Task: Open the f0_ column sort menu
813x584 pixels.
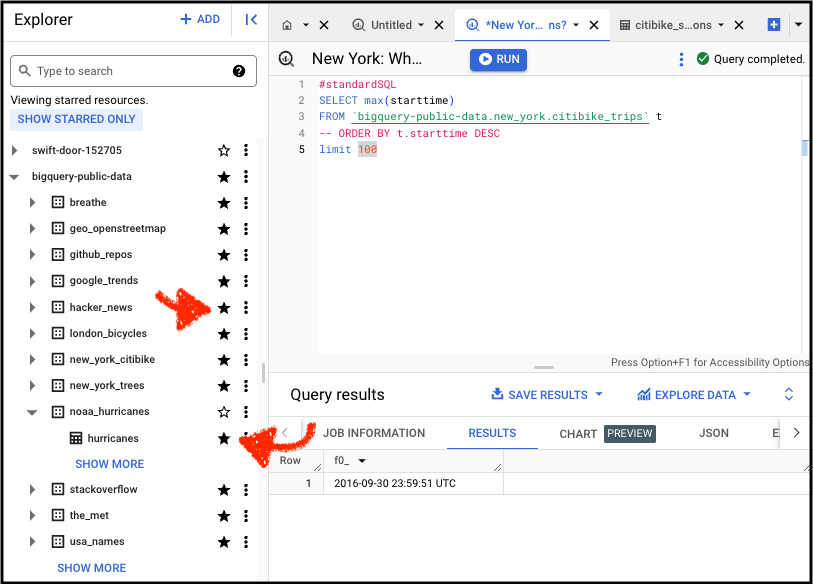Action: (x=362, y=461)
